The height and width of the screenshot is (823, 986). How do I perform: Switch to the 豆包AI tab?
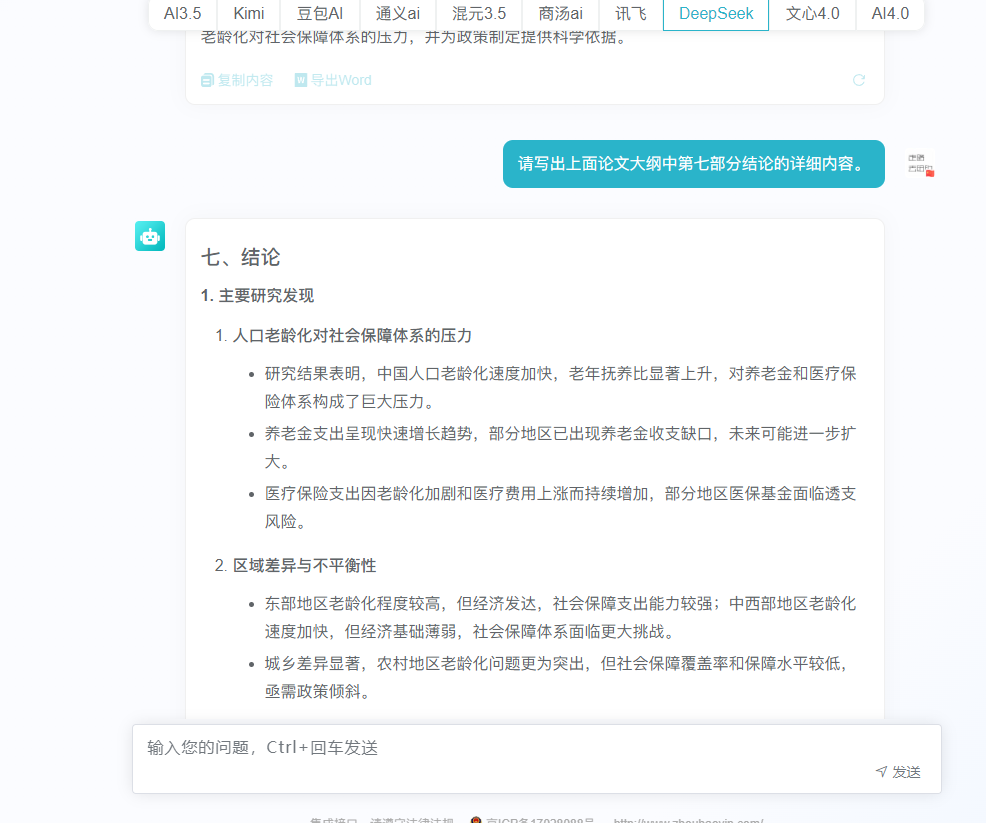click(x=318, y=14)
